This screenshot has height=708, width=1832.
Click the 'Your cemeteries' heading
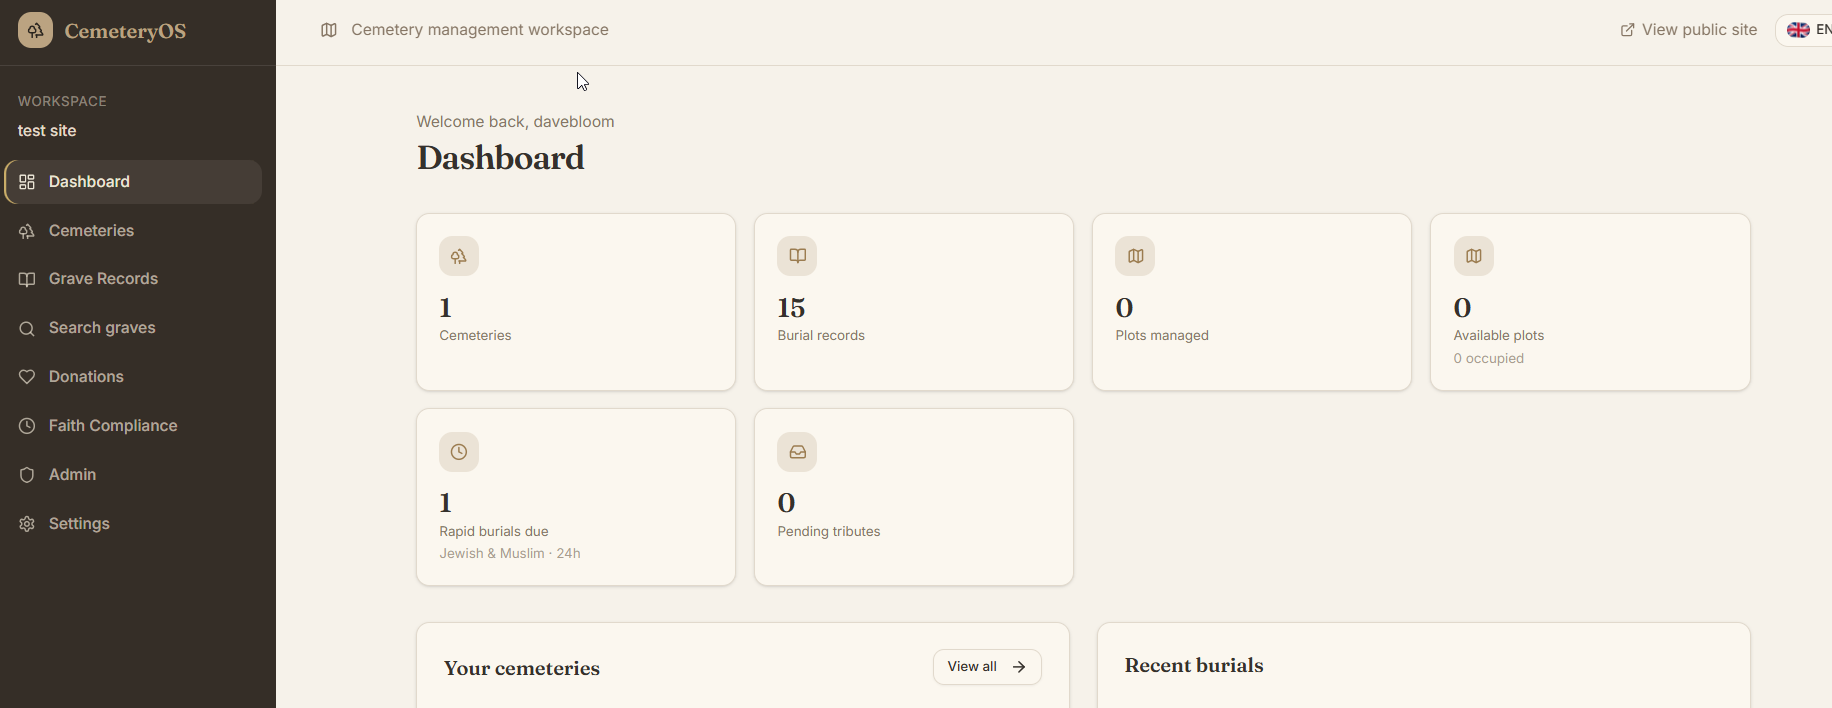522,668
